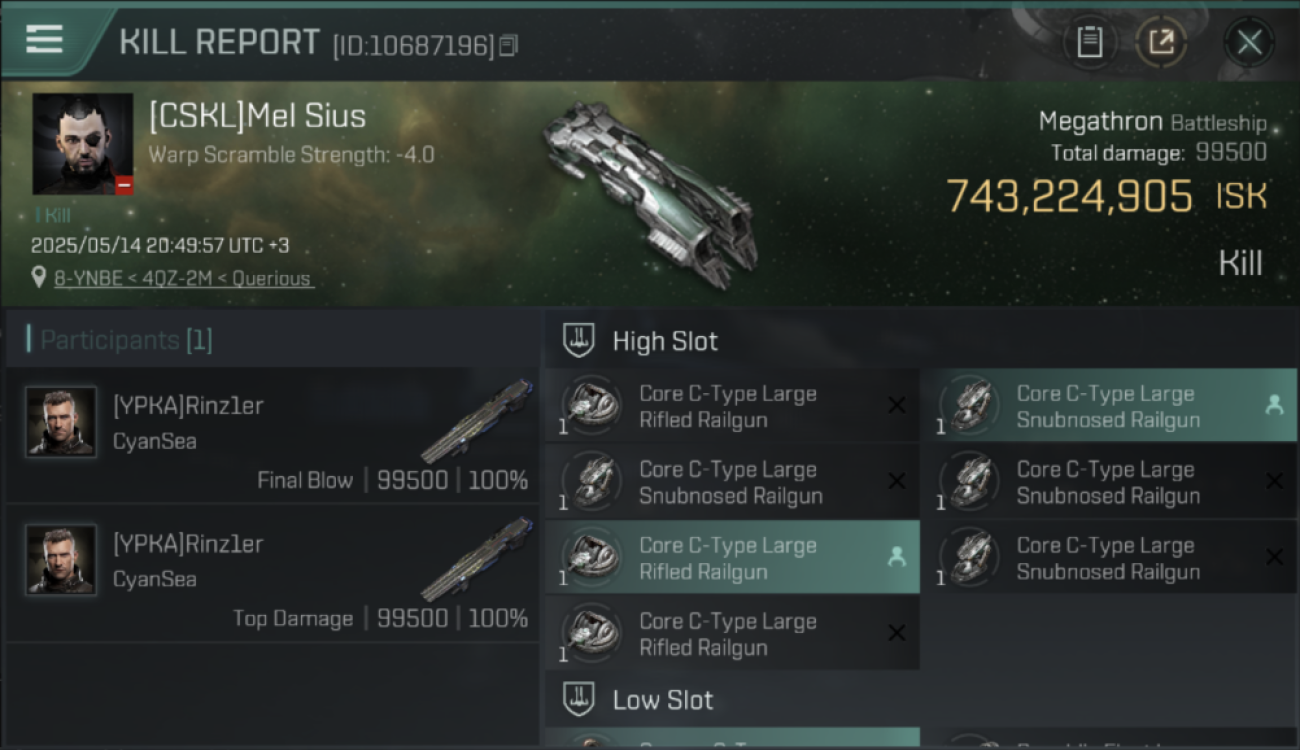Open Mel Sius character portrait

click(83, 144)
